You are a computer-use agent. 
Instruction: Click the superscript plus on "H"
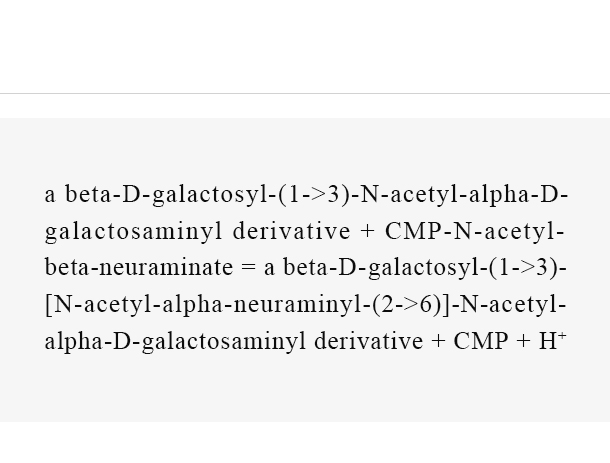coord(561,335)
